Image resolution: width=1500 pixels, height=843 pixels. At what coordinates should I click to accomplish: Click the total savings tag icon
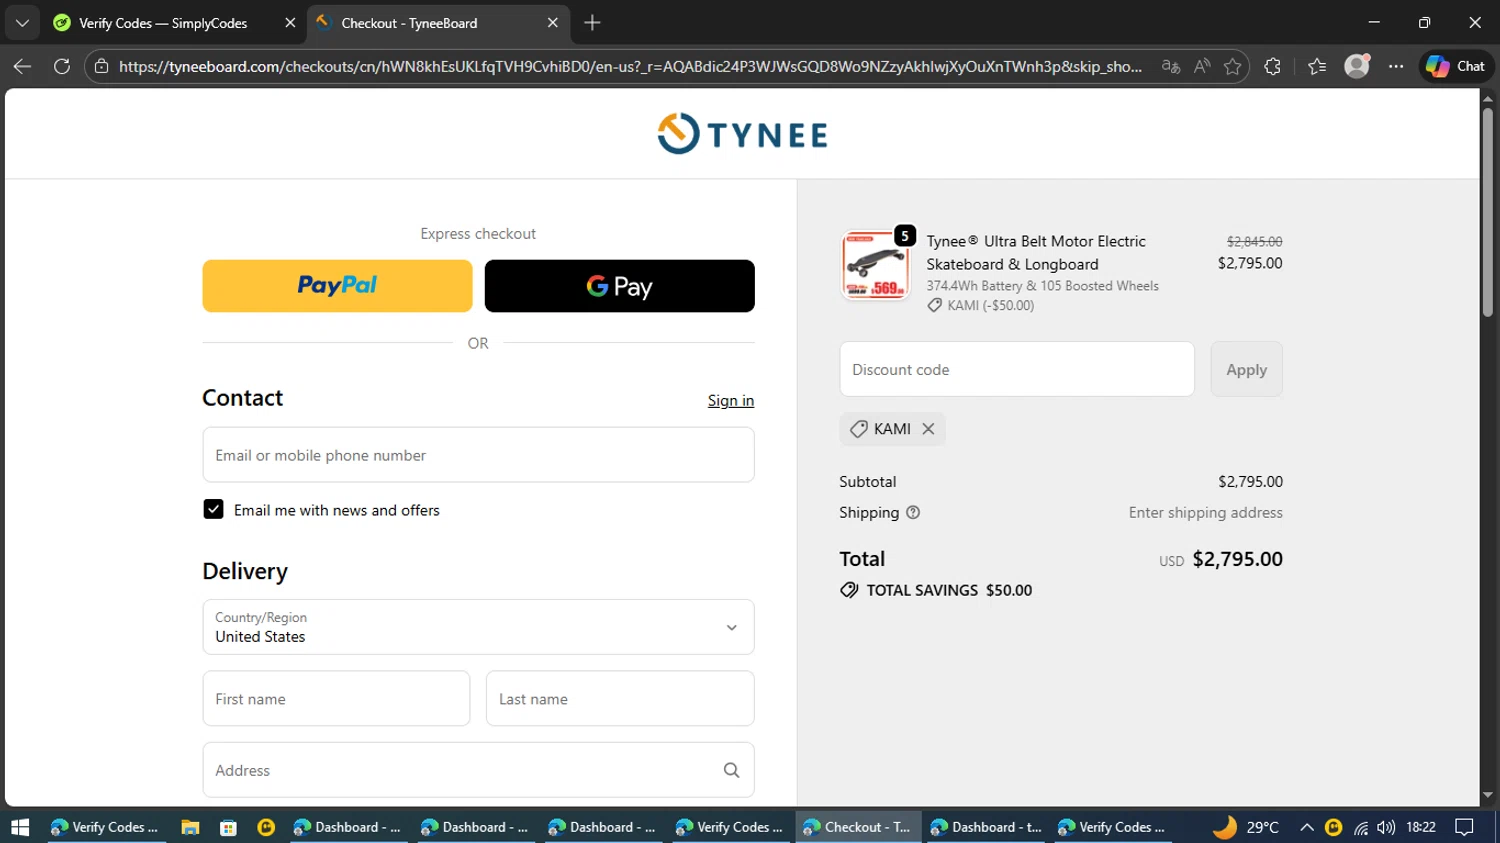(849, 590)
